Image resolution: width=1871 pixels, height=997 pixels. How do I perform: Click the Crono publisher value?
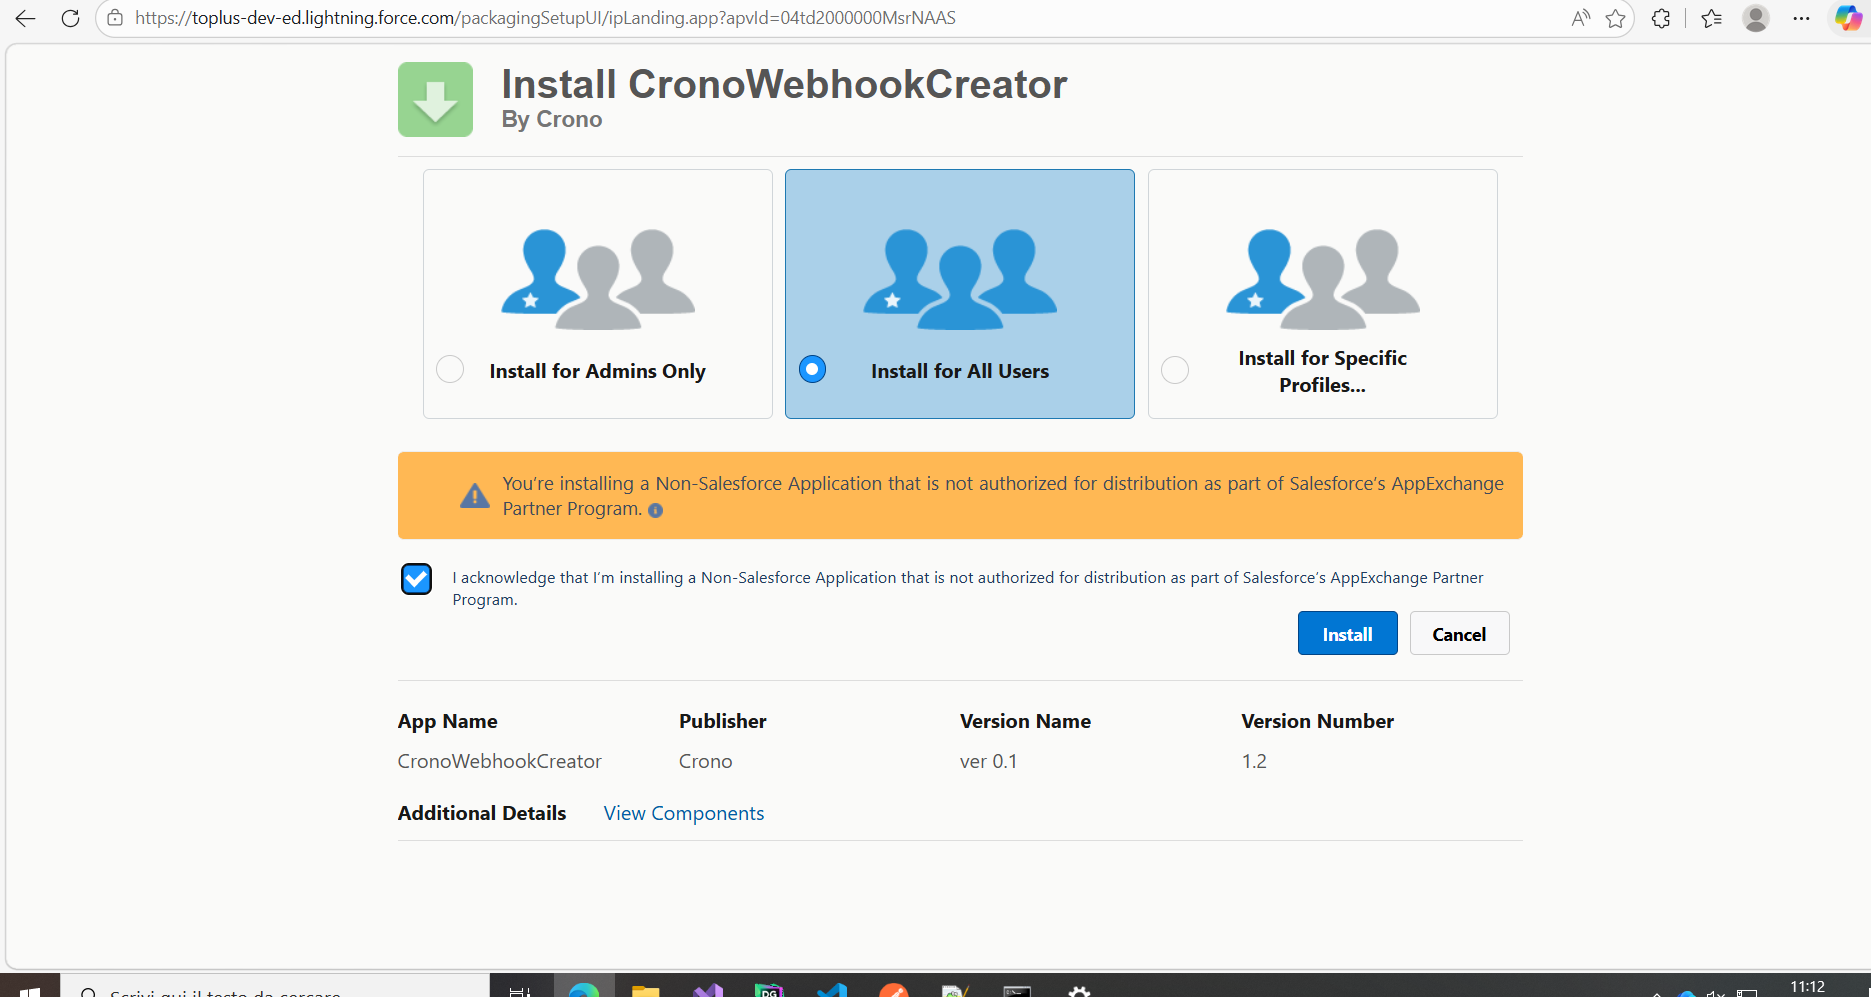pyautogui.click(x=706, y=761)
